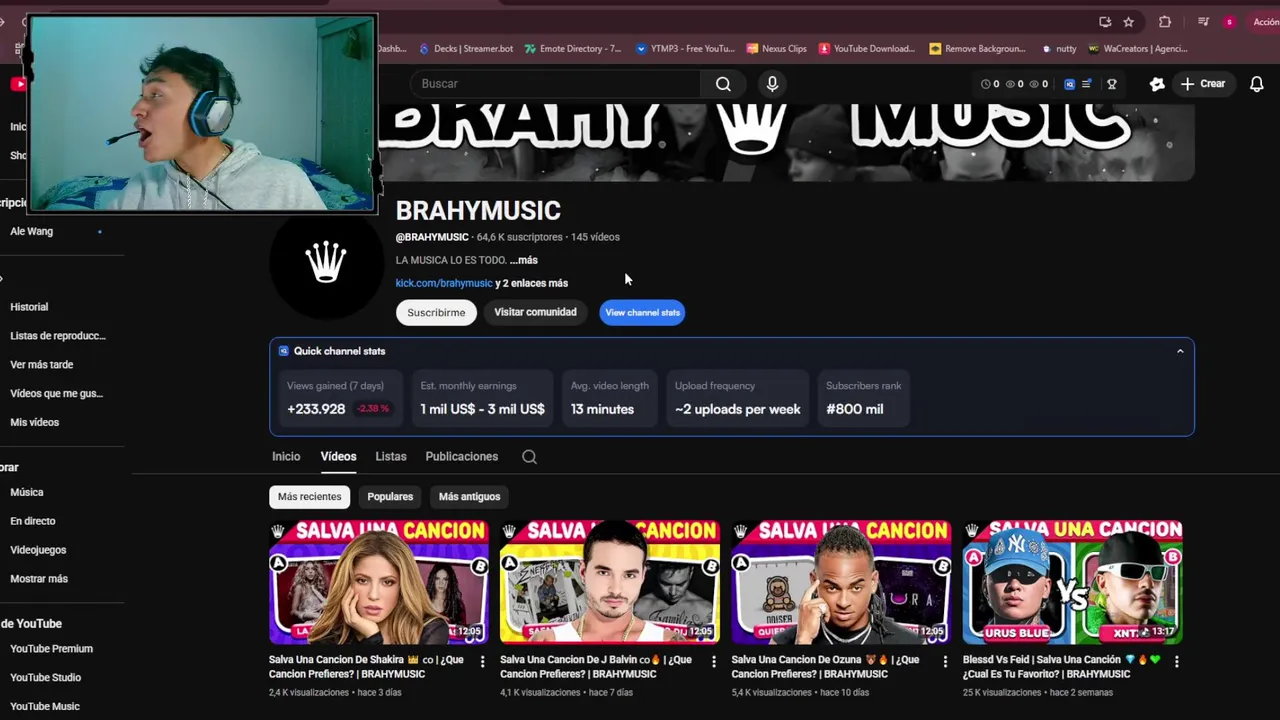Open options menu for Ozuna video
The height and width of the screenshot is (720, 1280).
click(945, 661)
